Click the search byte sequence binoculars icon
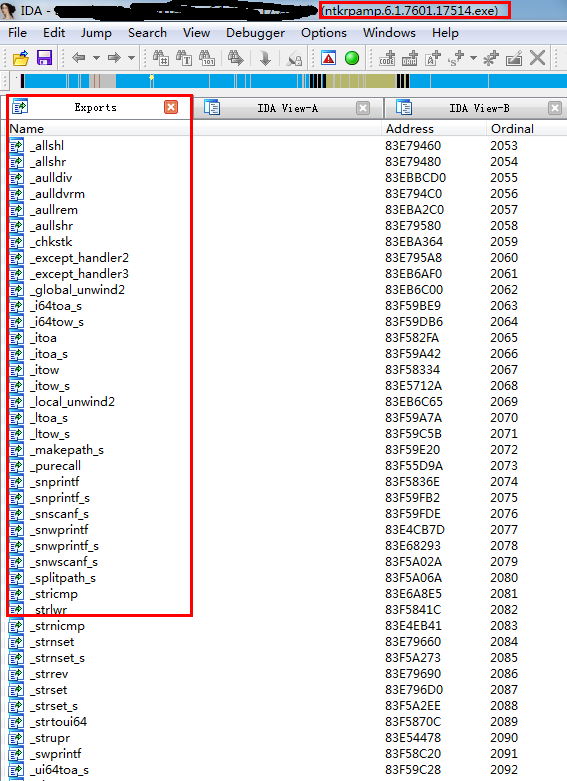Image resolution: width=567 pixels, height=781 pixels. (x=207, y=58)
